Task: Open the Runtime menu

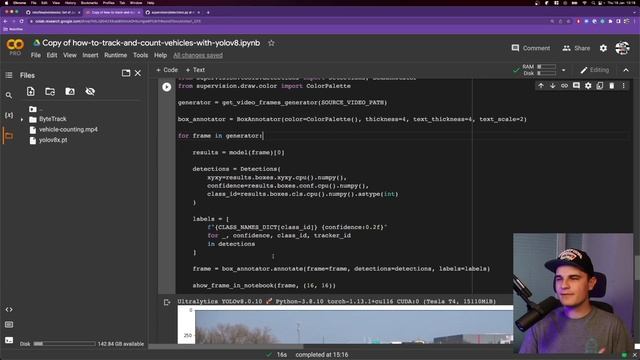Action: click(x=116, y=55)
